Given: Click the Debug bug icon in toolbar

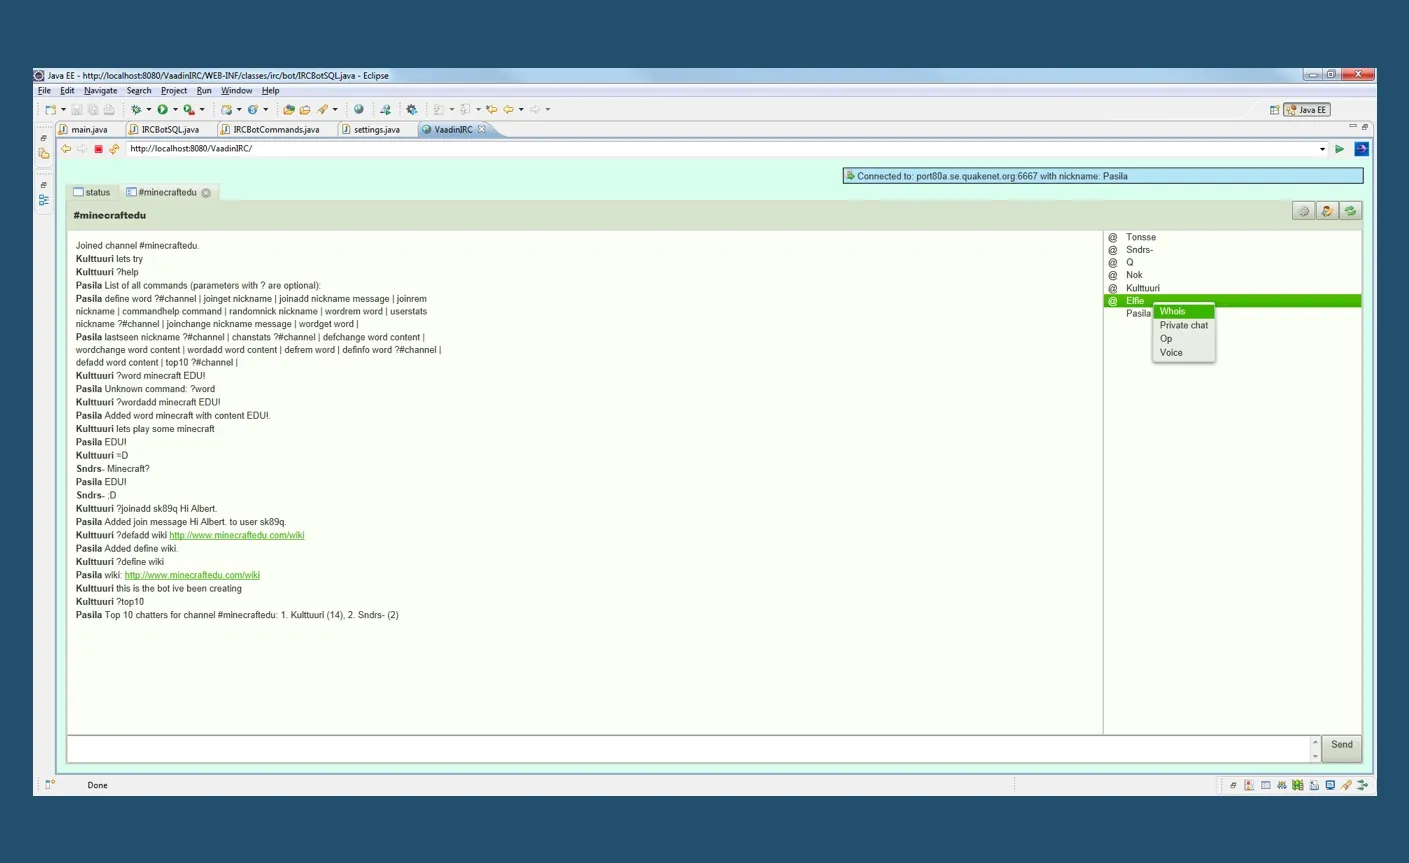Looking at the screenshot, I should coord(136,109).
